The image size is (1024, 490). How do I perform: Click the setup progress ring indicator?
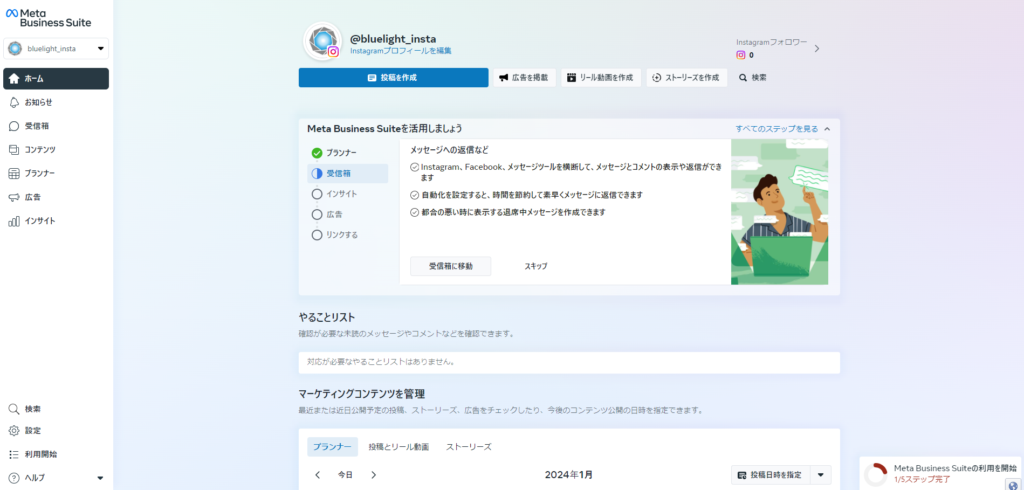click(876, 474)
